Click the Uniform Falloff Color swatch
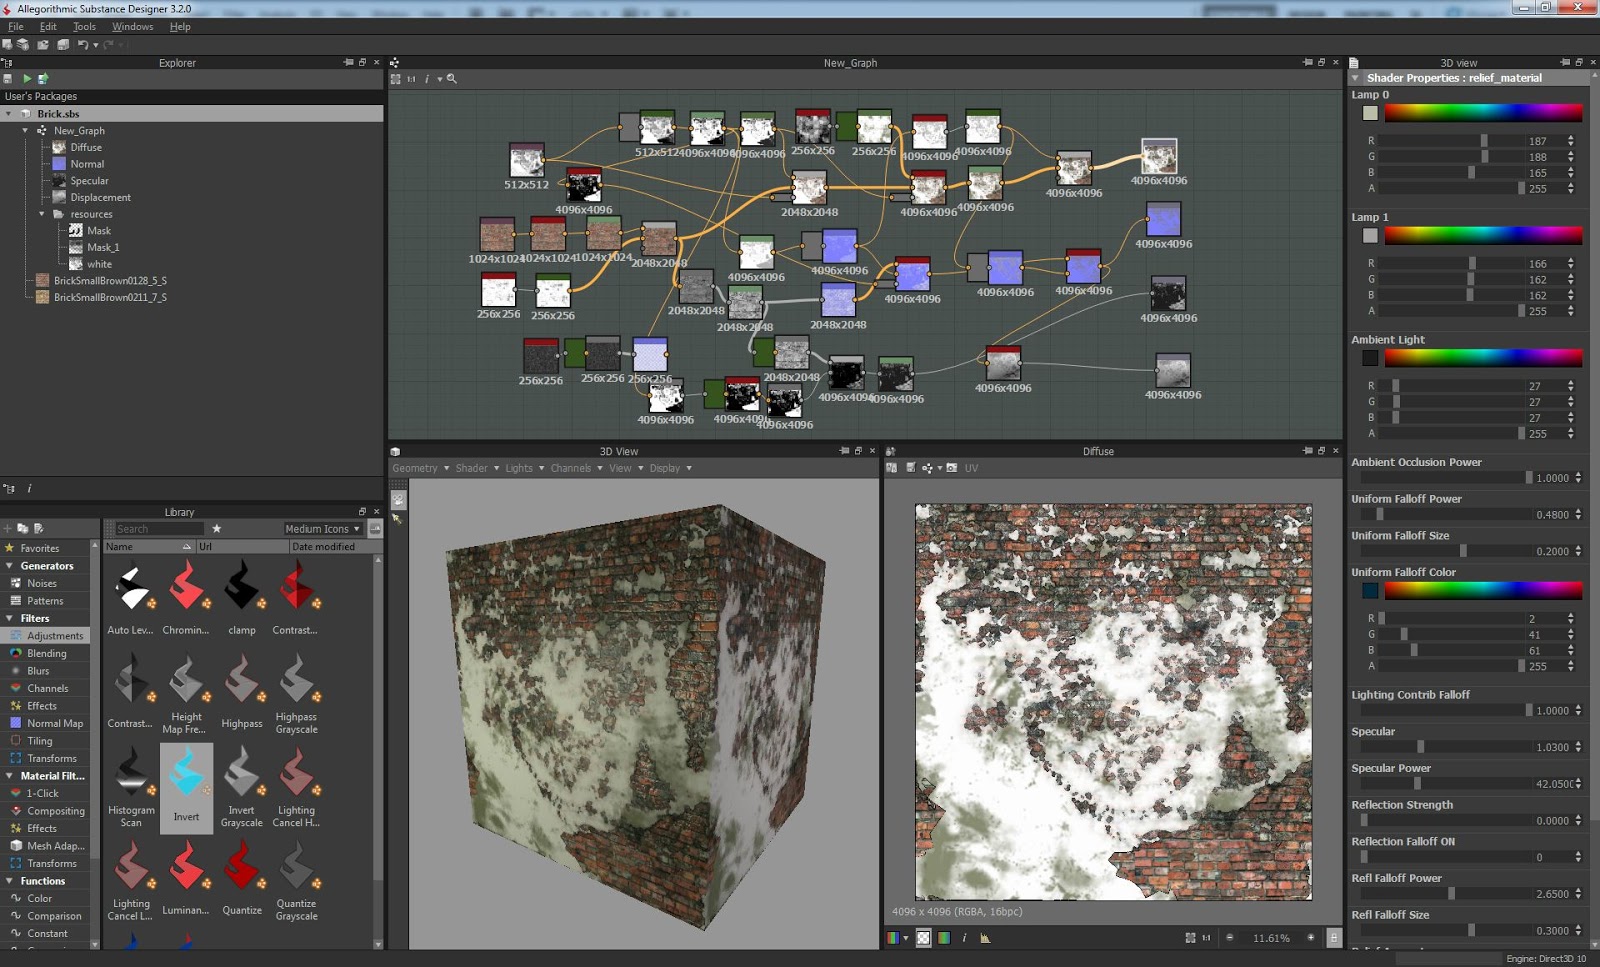Screen dimensions: 1600x967 tap(1369, 591)
